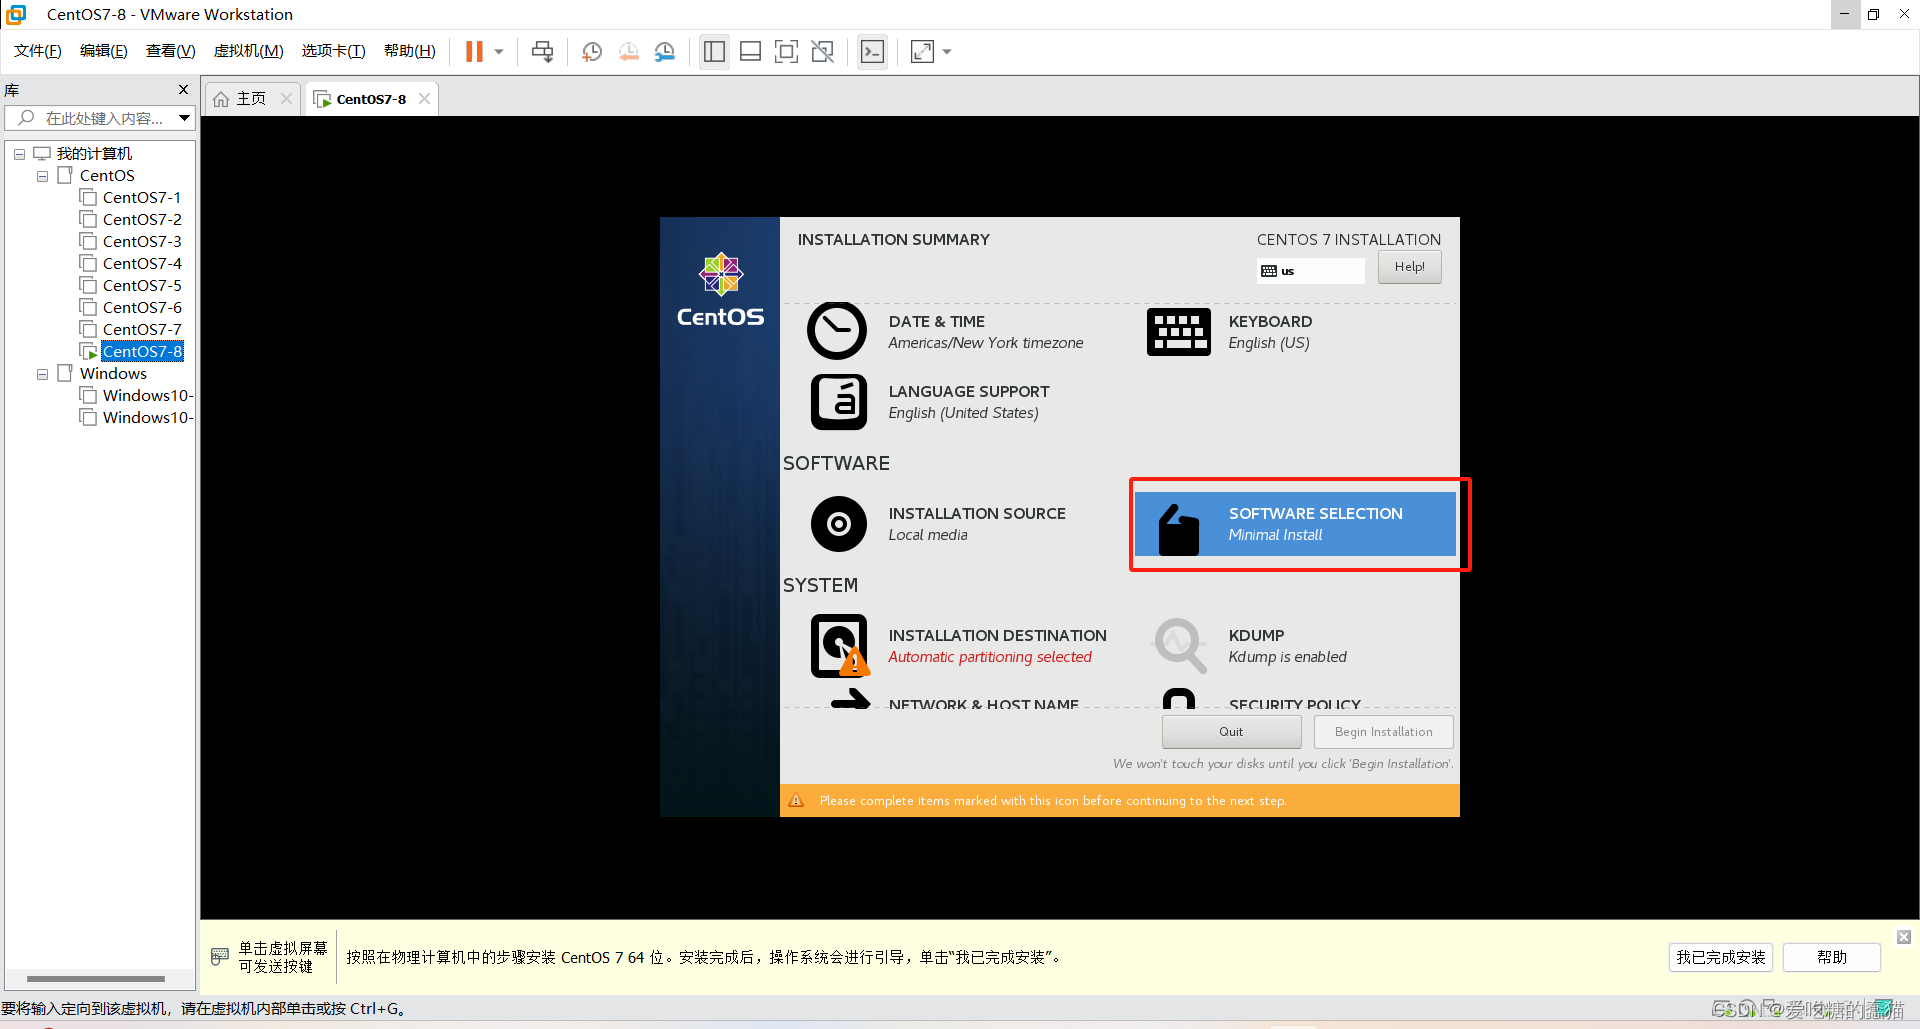This screenshot has width=1920, height=1029.
Task: Open the stretch display dropdown arrow
Action: [947, 52]
